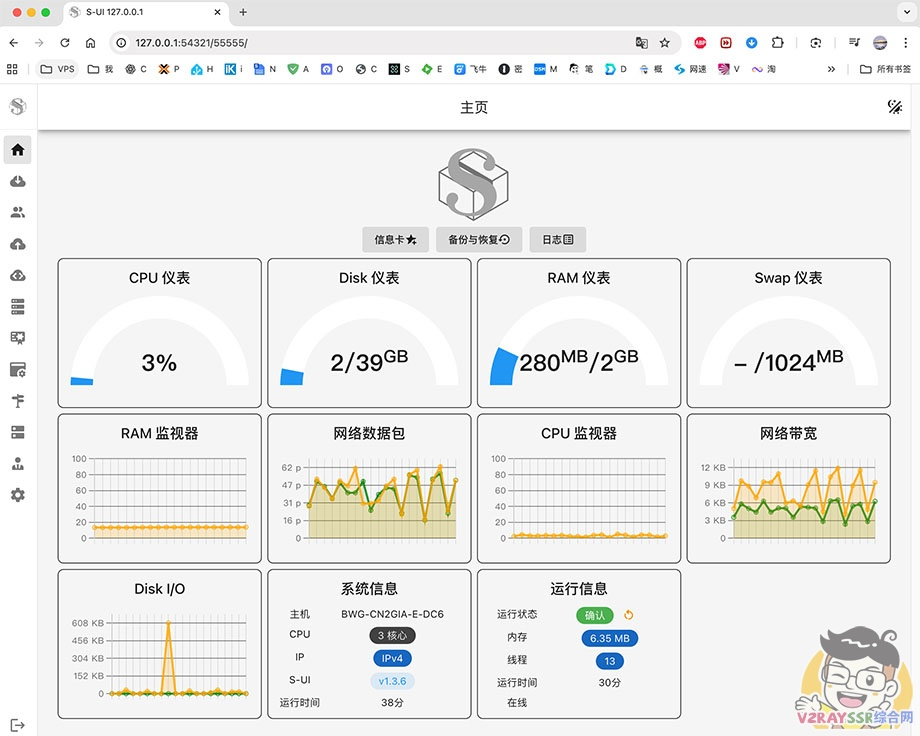Screen dimensions: 920x736
Task: Click the v1.3.6 version badge
Action: [392, 681]
